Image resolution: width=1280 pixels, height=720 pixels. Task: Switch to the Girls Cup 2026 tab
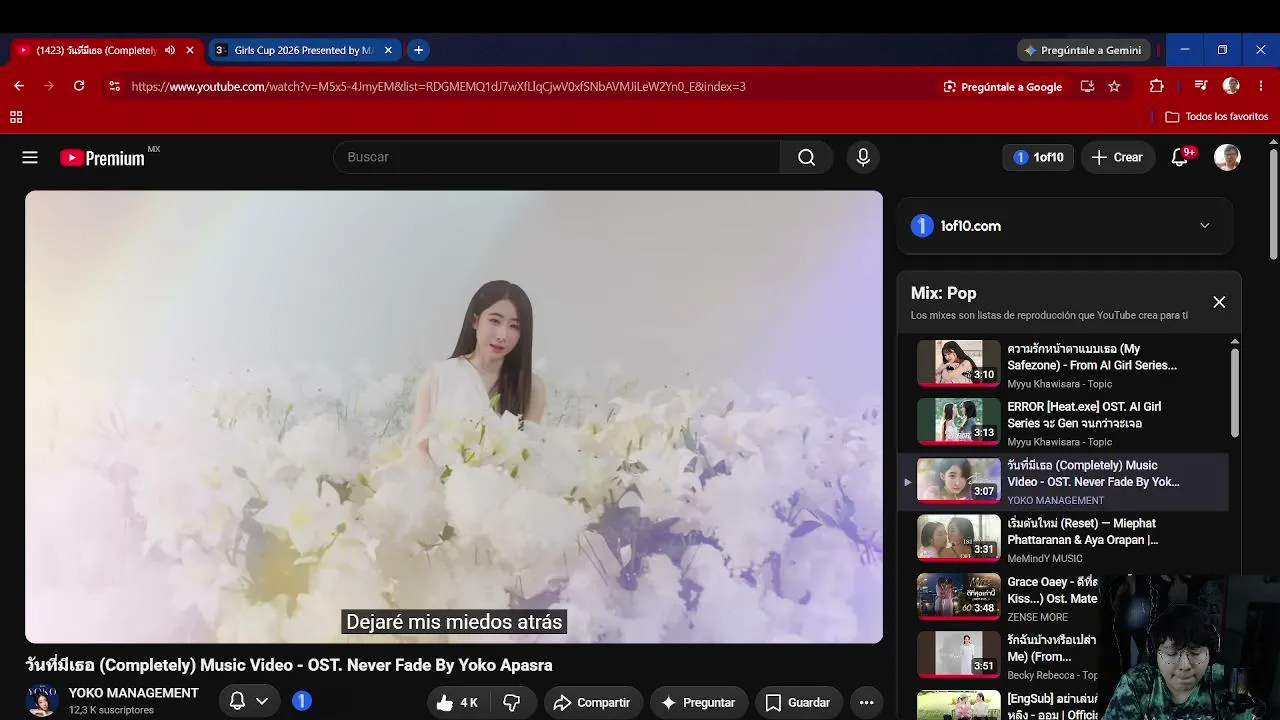pos(304,50)
